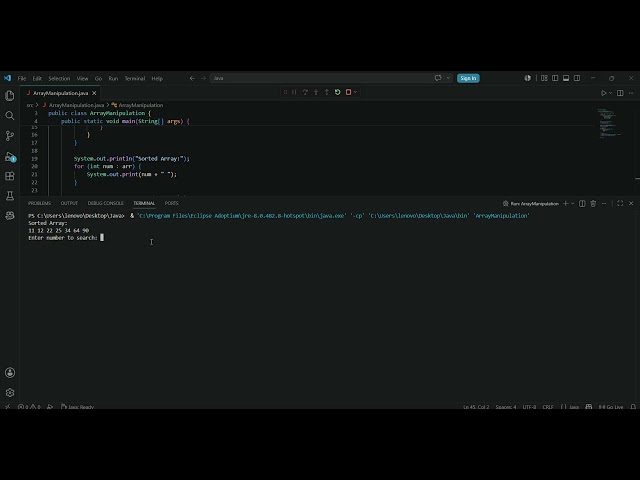Open terminal panel more actions ellipsis
This screenshot has width=640, height=480.
pos(604,203)
